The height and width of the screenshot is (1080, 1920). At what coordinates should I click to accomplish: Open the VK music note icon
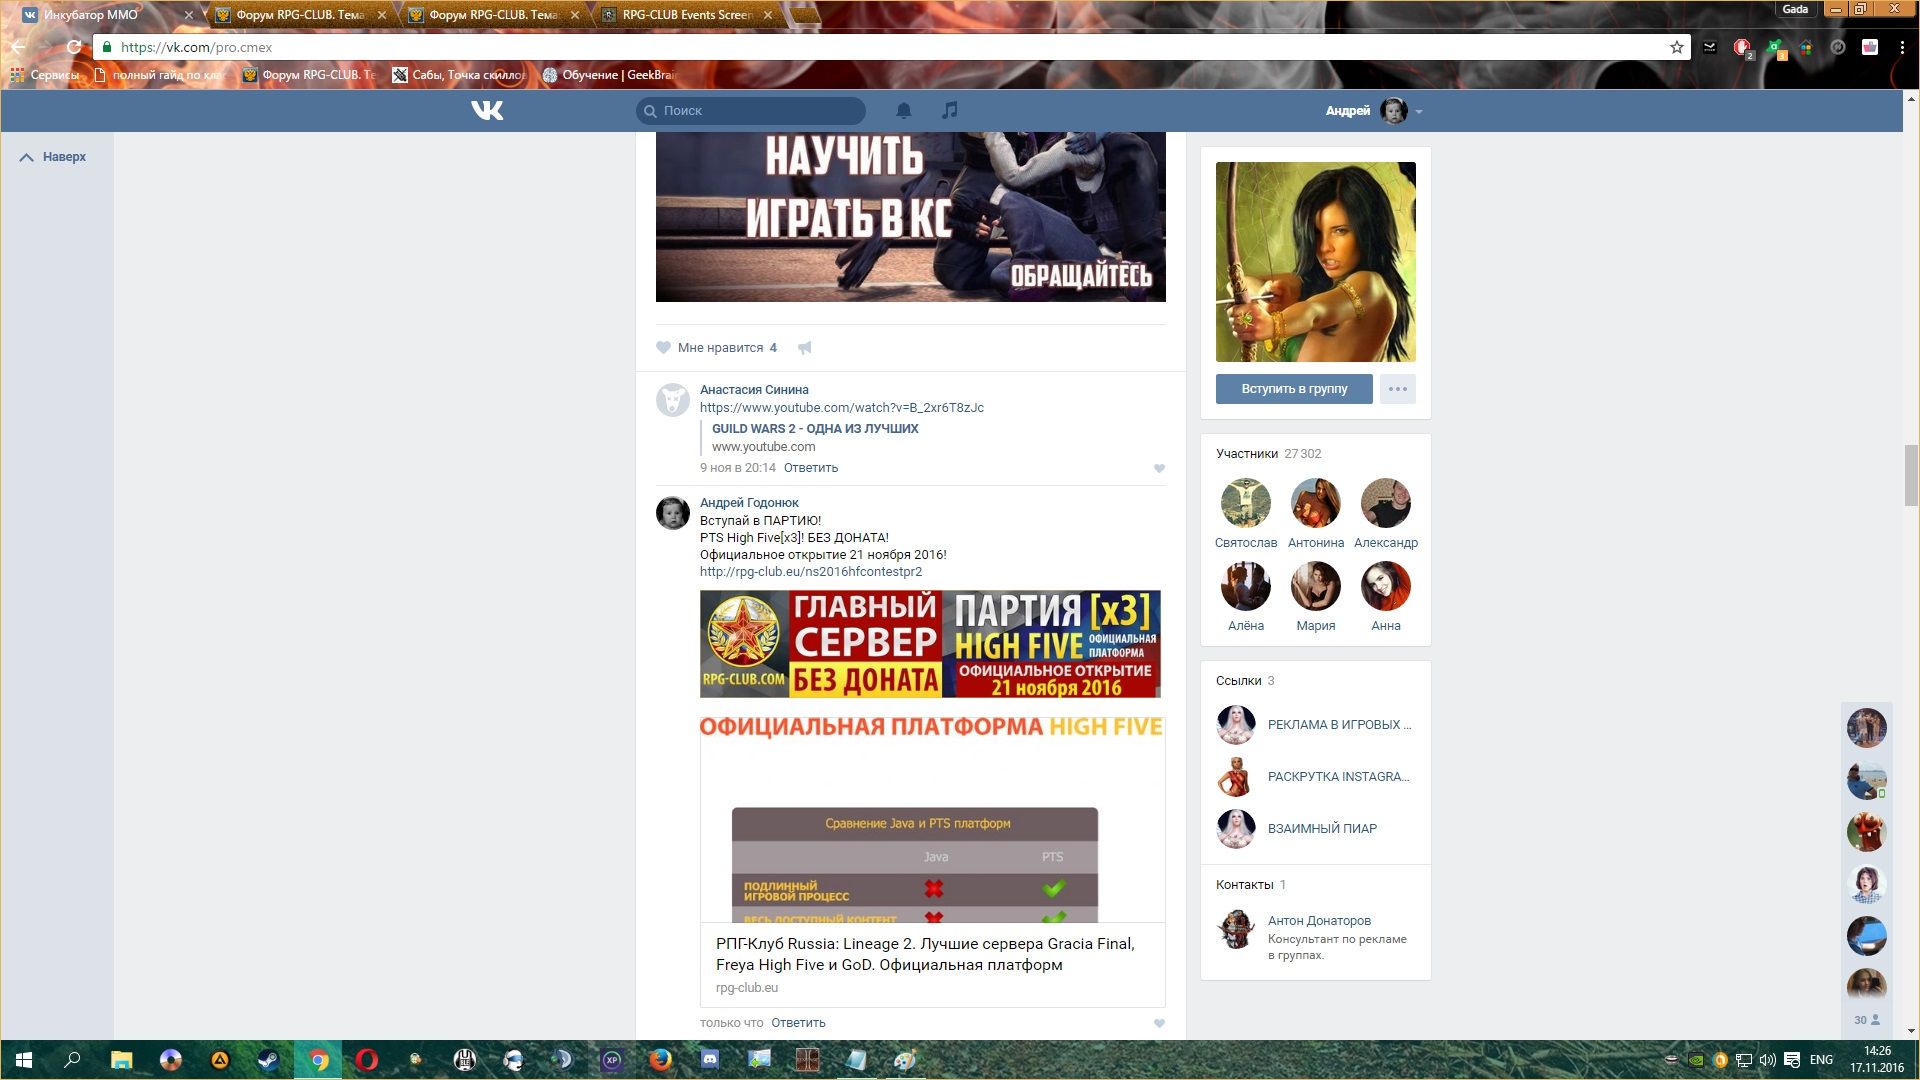(x=949, y=110)
